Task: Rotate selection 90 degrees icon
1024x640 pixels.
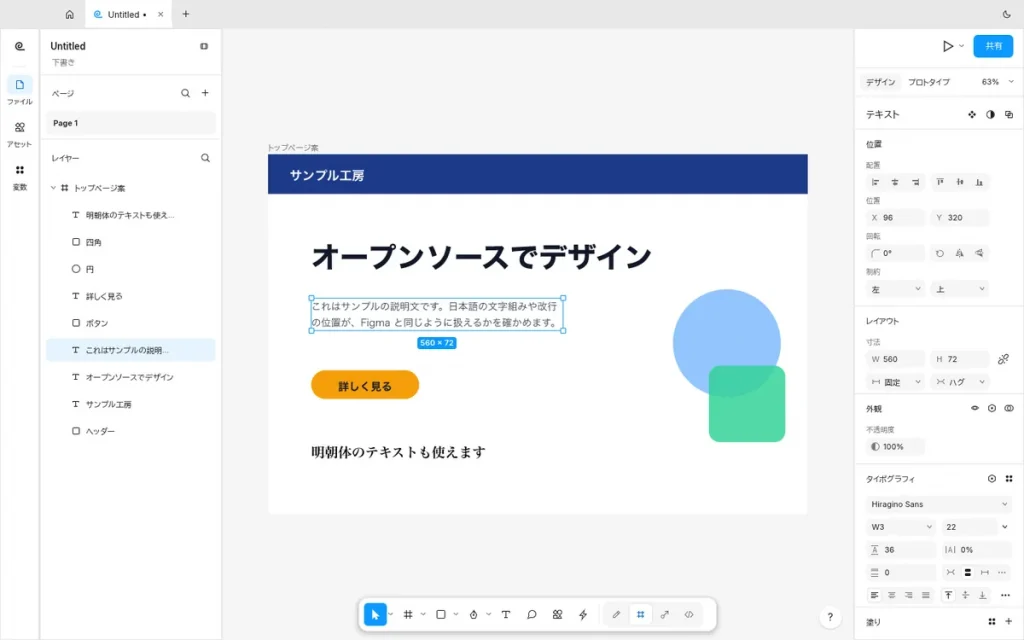Action: tap(940, 253)
